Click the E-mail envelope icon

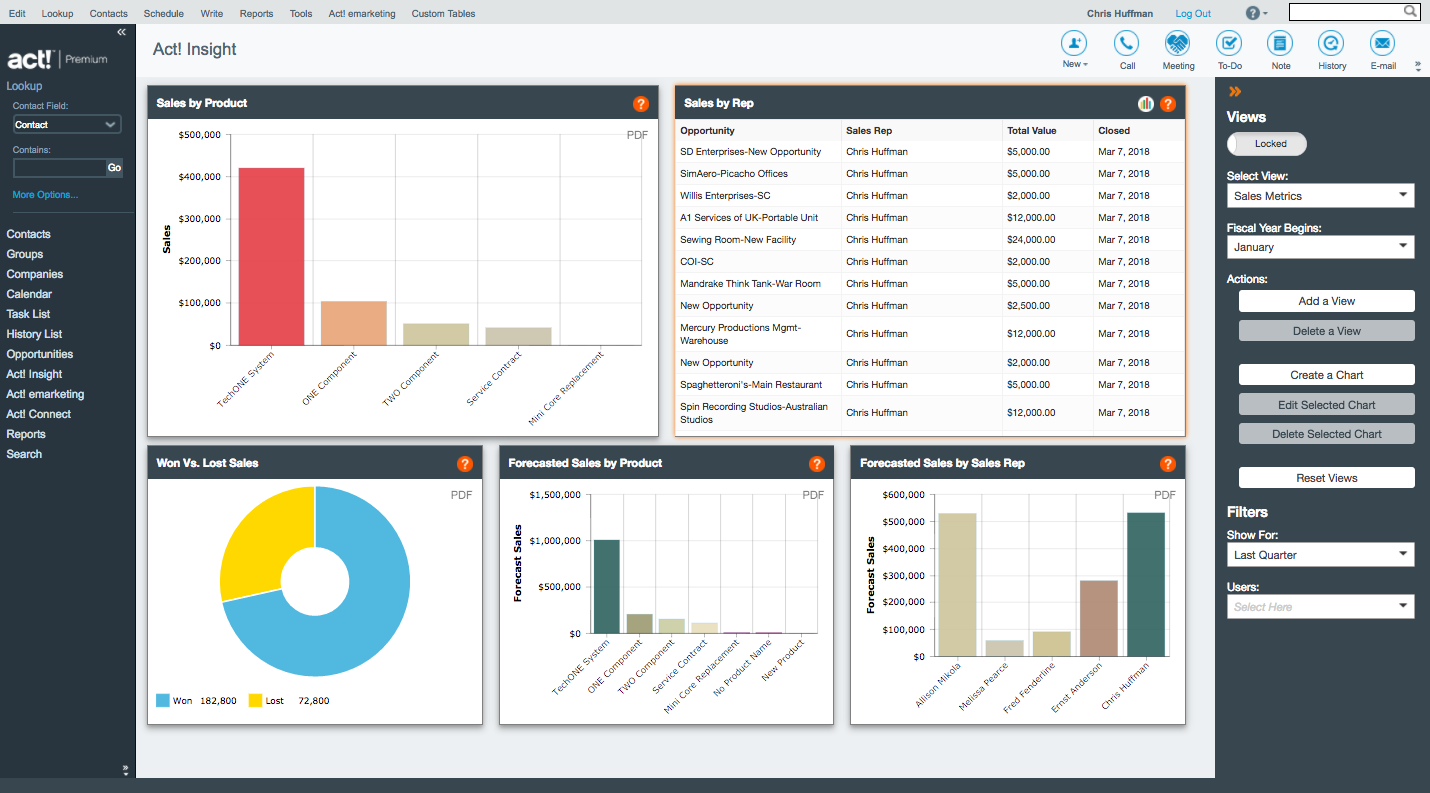[x=1383, y=43]
